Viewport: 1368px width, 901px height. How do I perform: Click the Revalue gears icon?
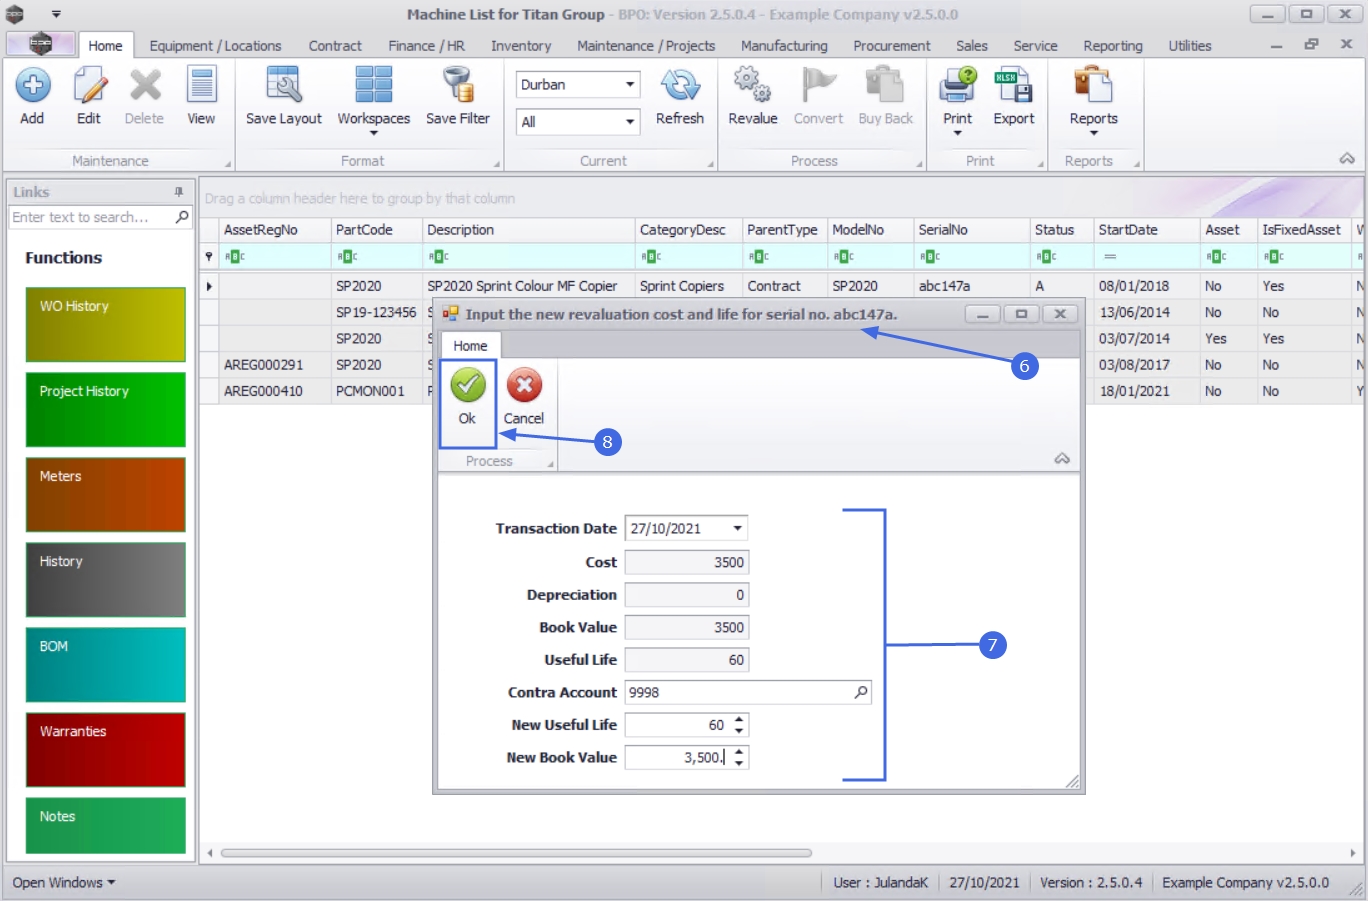tap(752, 86)
